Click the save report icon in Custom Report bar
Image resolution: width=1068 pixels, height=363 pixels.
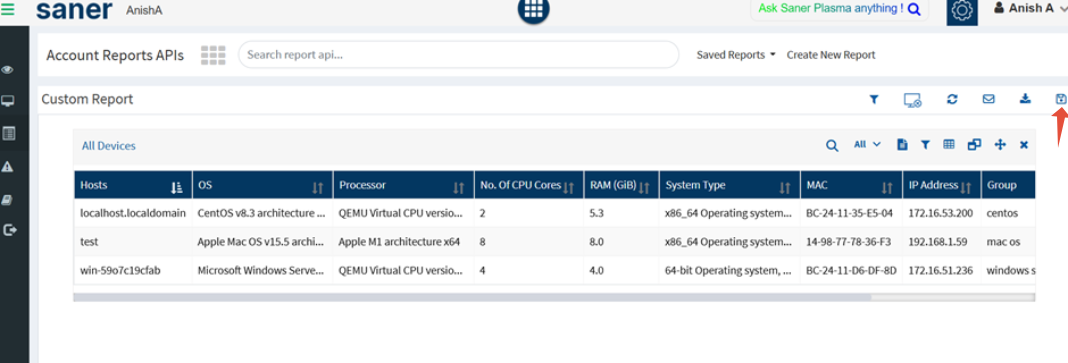pos(1061,99)
